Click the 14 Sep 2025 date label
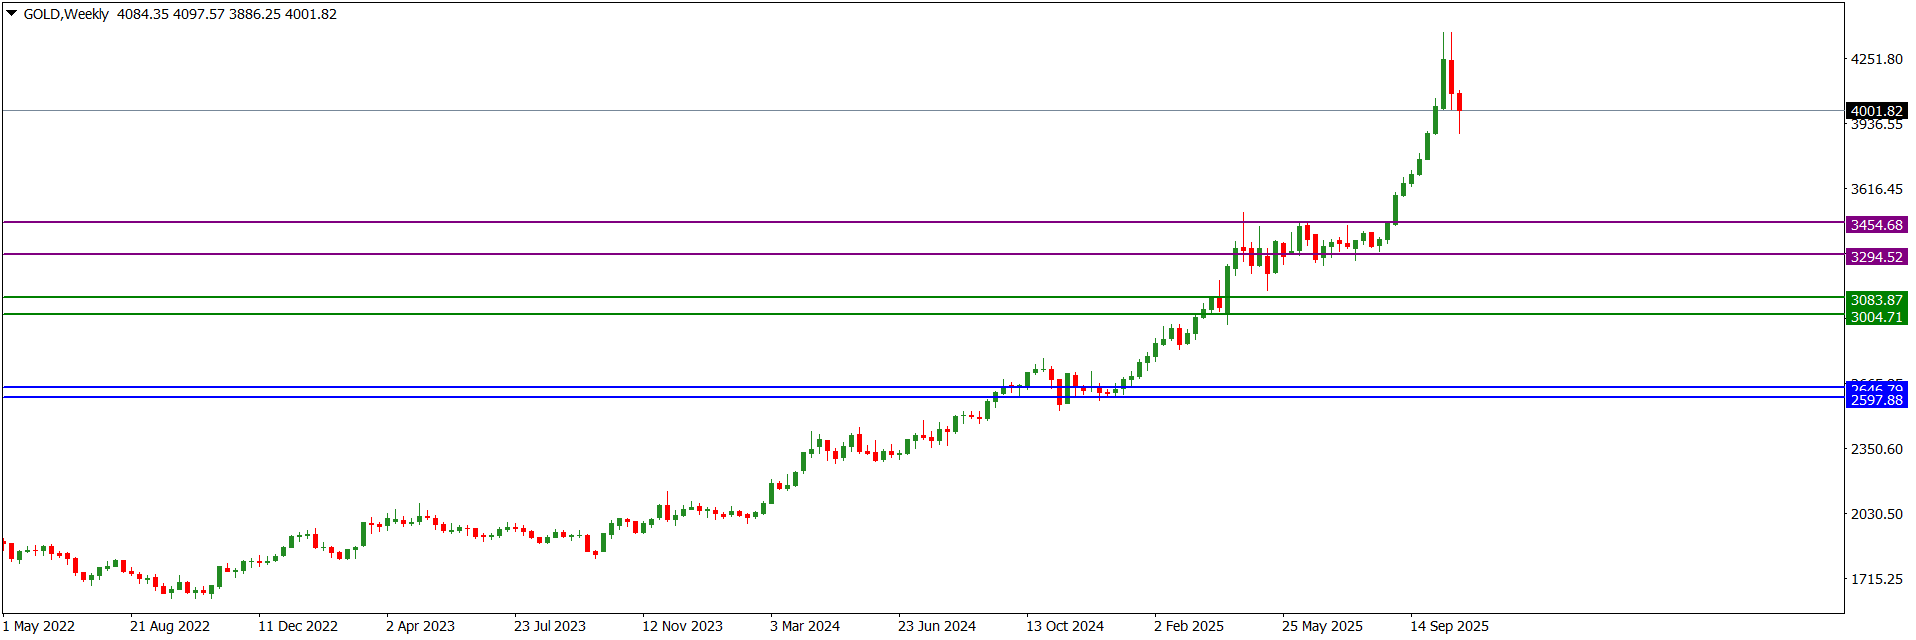The image size is (1916, 640). coord(1449,626)
